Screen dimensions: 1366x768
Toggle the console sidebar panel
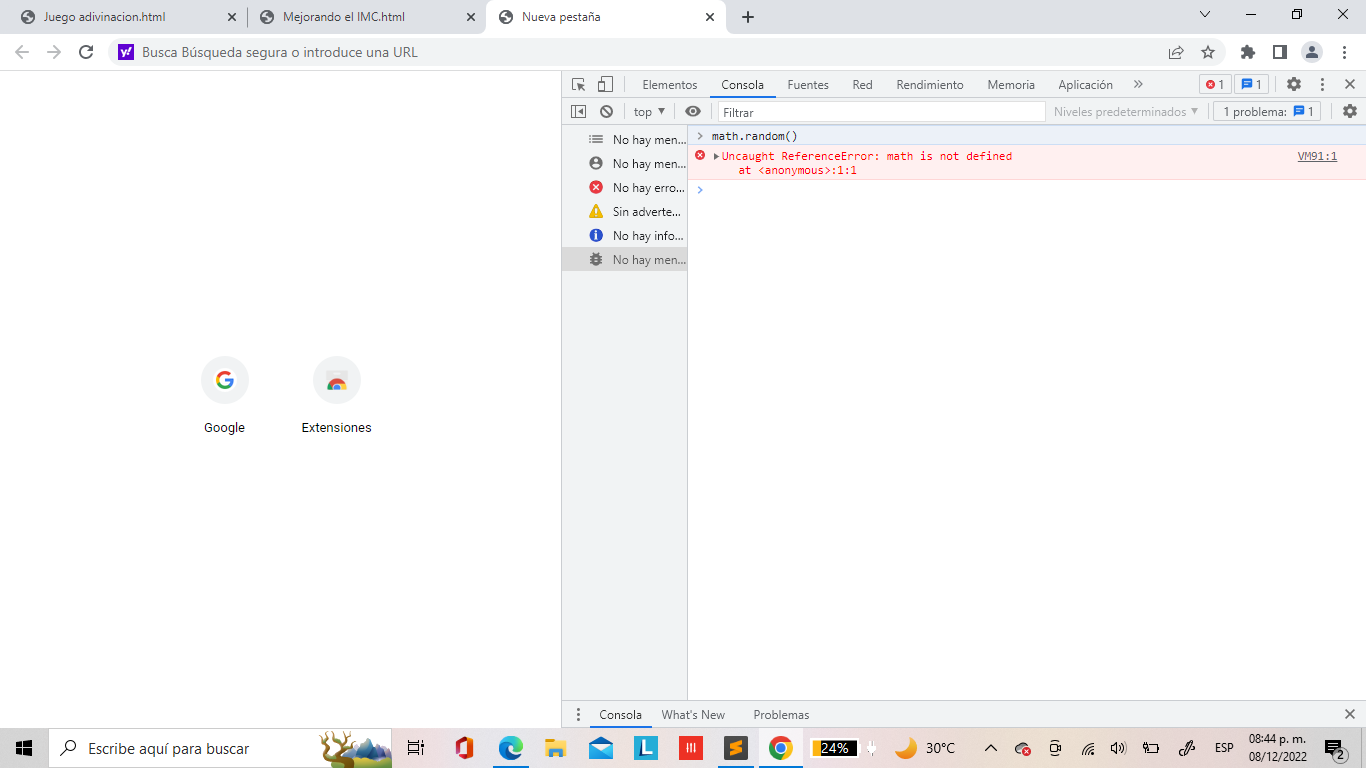pos(578,112)
